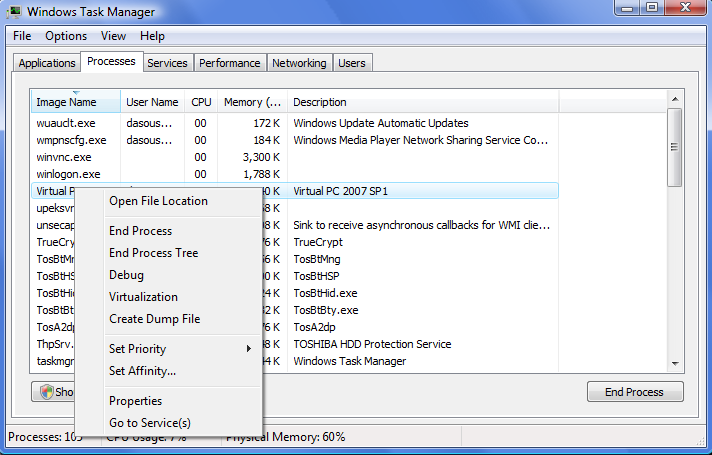712x455 pixels.
Task: Click TOSHIBA HDD Protection Service description
Action: 372,344
